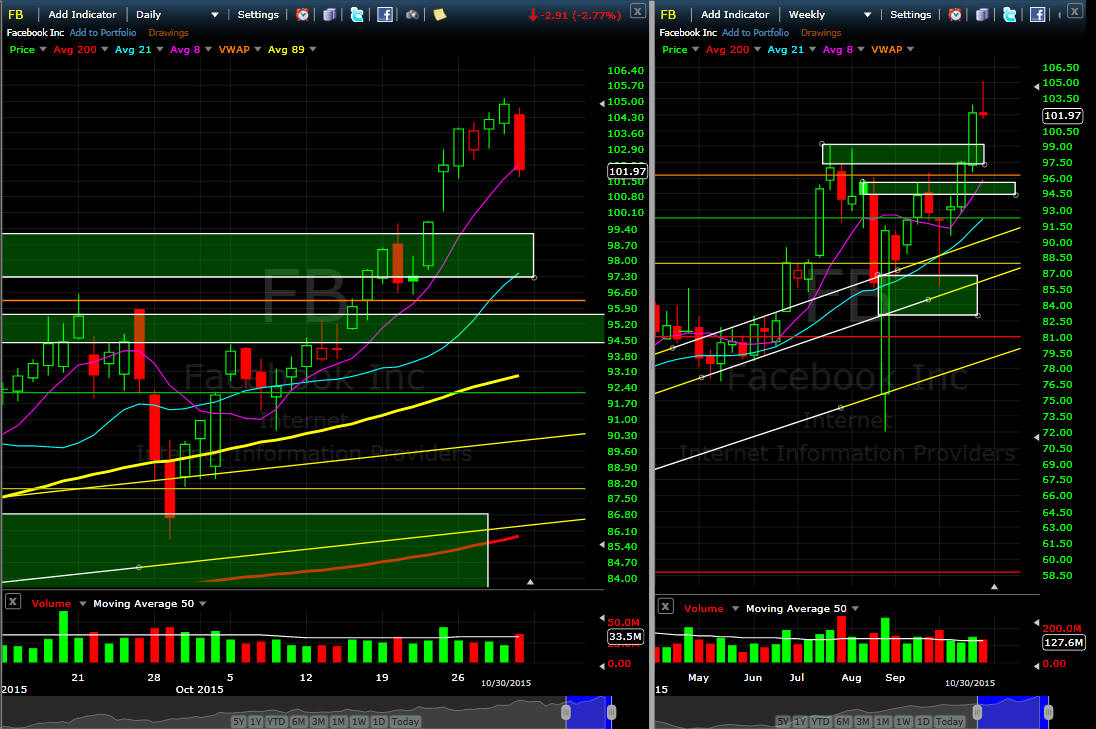Screen dimensions: 1096x729
Task: Click the data stack icon in Weekly chart
Action: click(982, 14)
